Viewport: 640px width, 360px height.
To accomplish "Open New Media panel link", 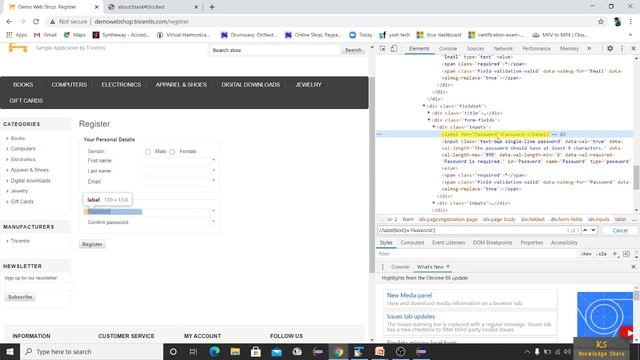I will coord(409,295).
